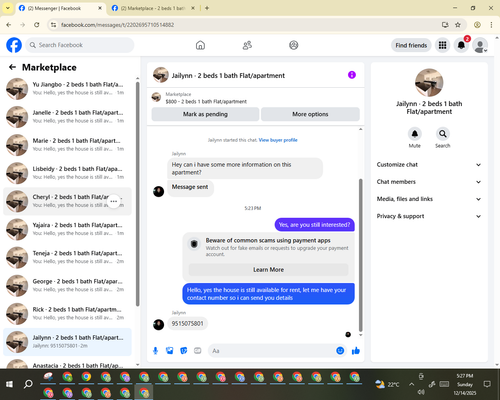Open the Lisbeidy conversation
The height and width of the screenshot is (400, 500).
click(68, 173)
